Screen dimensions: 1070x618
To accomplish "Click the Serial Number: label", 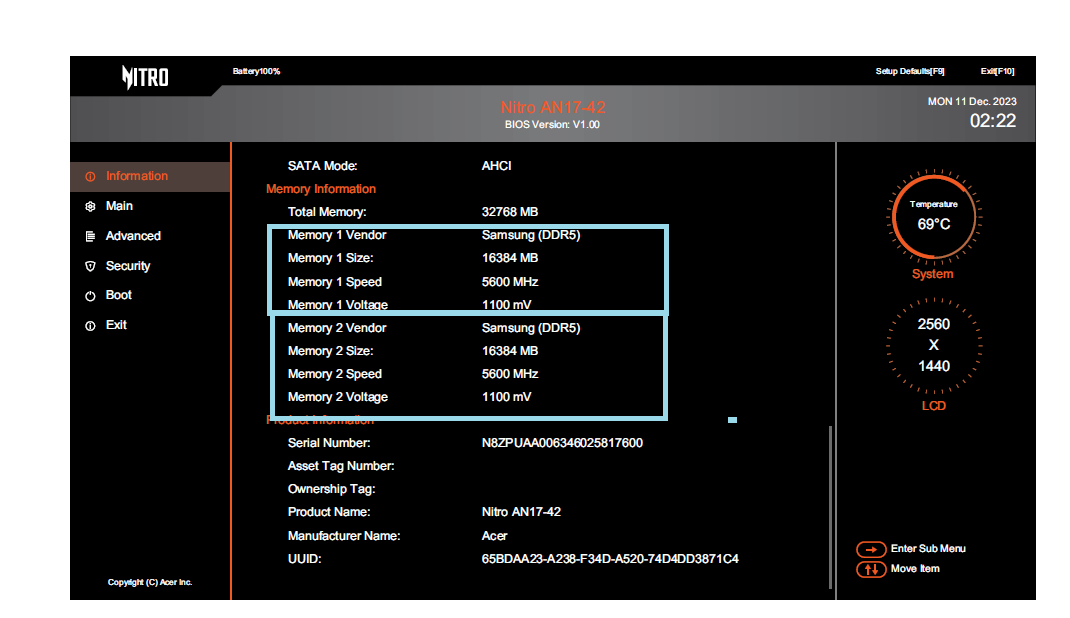I will pyautogui.click(x=329, y=443).
